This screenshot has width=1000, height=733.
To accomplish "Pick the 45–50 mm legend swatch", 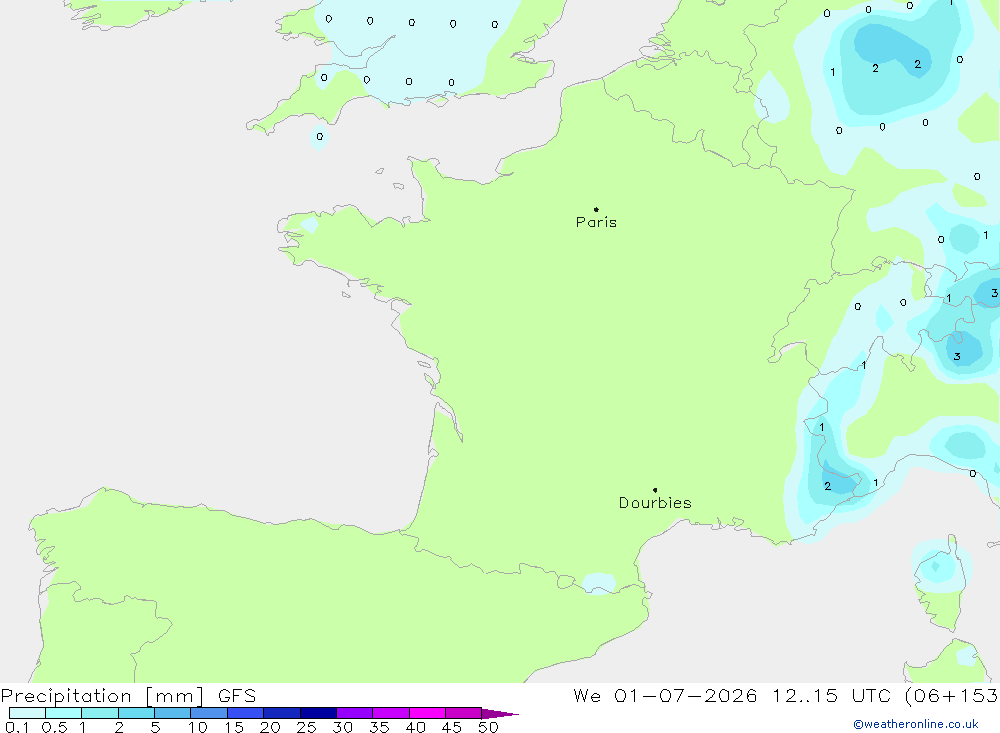I will coord(464,713).
